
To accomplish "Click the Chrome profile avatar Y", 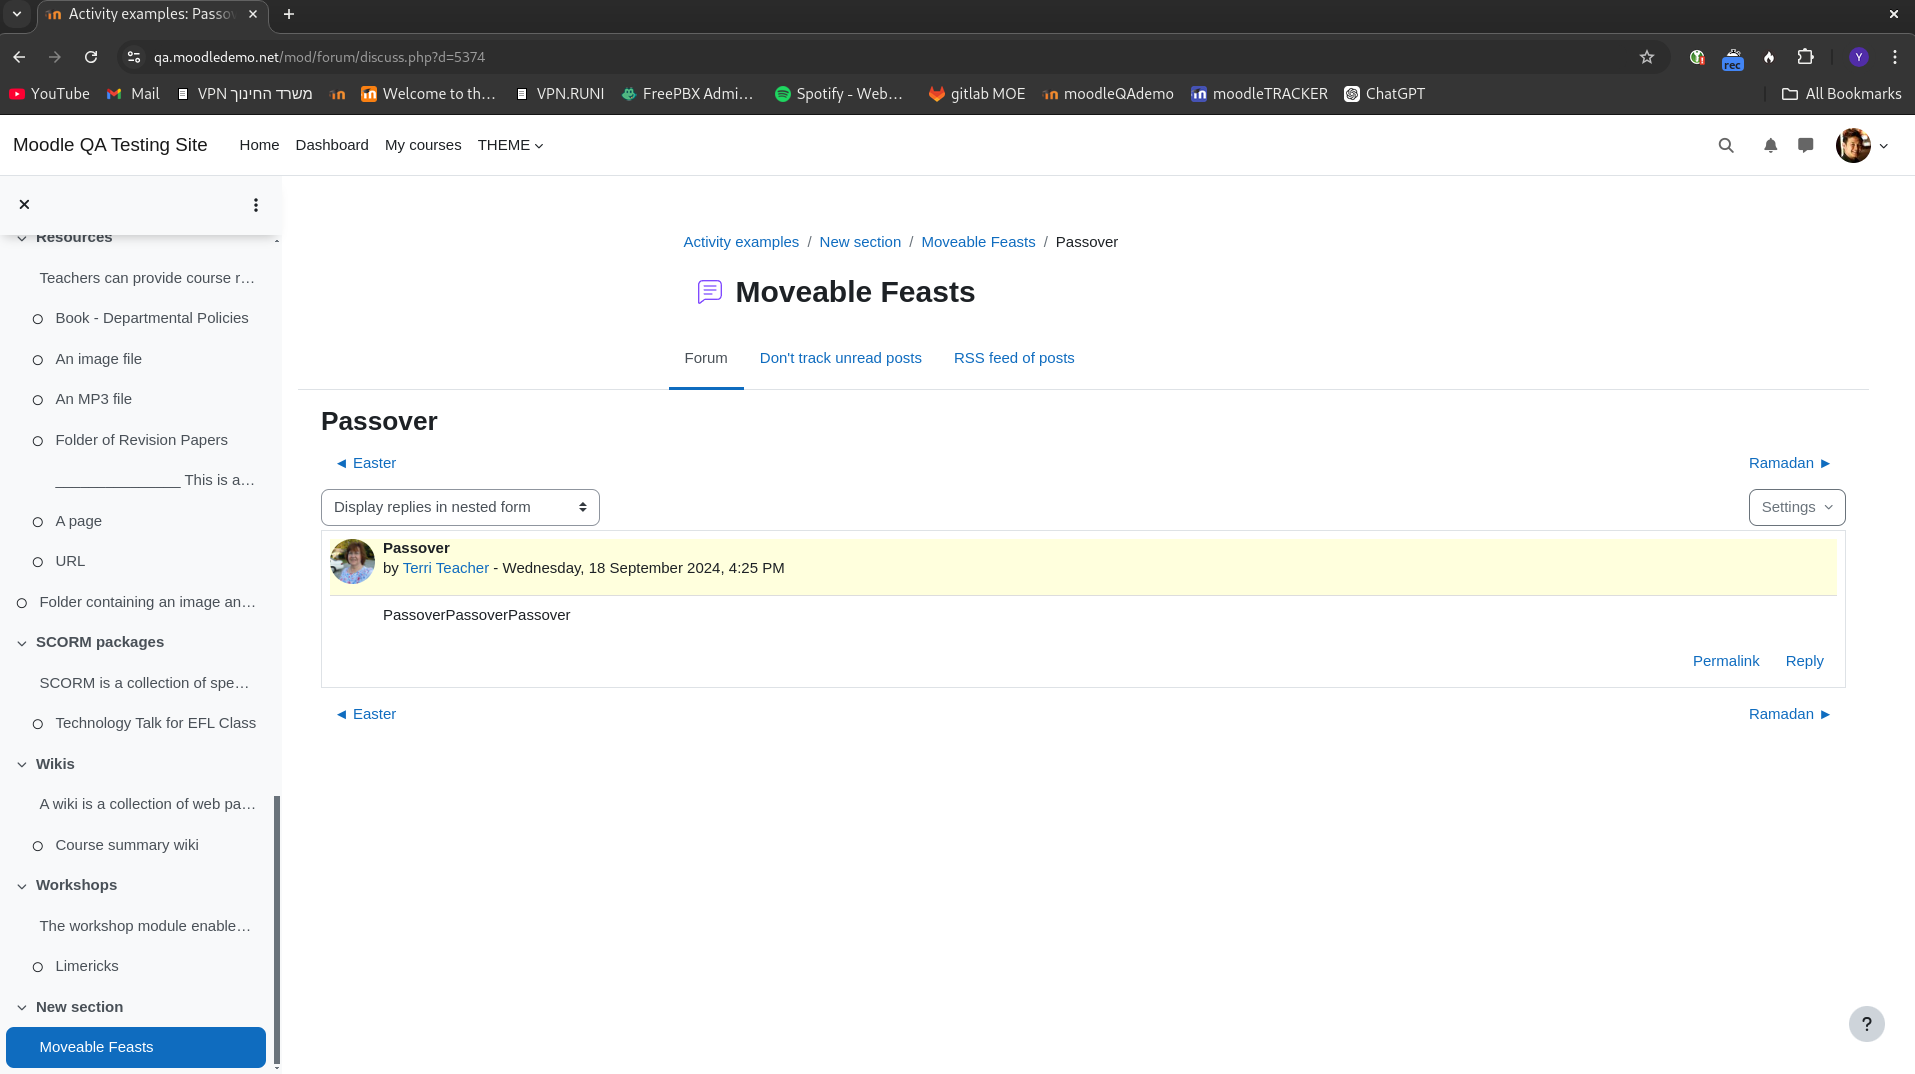I will point(1859,57).
